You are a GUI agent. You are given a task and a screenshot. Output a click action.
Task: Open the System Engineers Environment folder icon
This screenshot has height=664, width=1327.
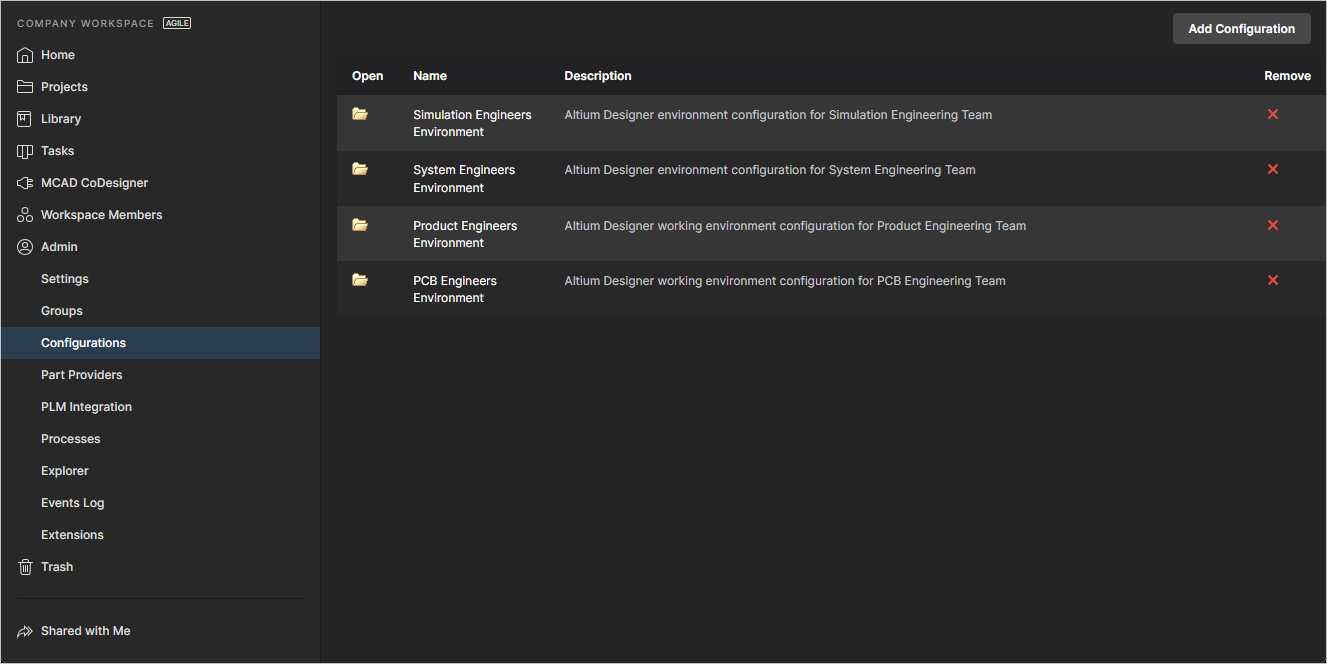(360, 169)
